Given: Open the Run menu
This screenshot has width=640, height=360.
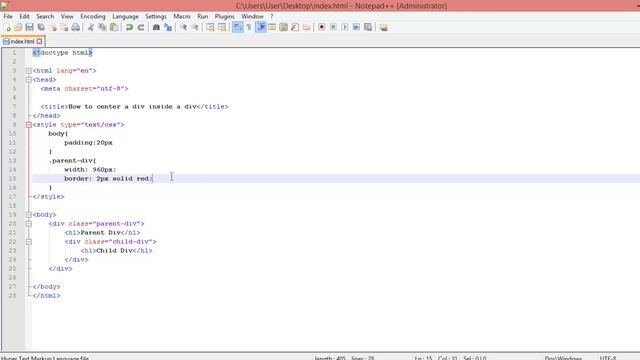Looking at the screenshot, I should click(203, 16).
